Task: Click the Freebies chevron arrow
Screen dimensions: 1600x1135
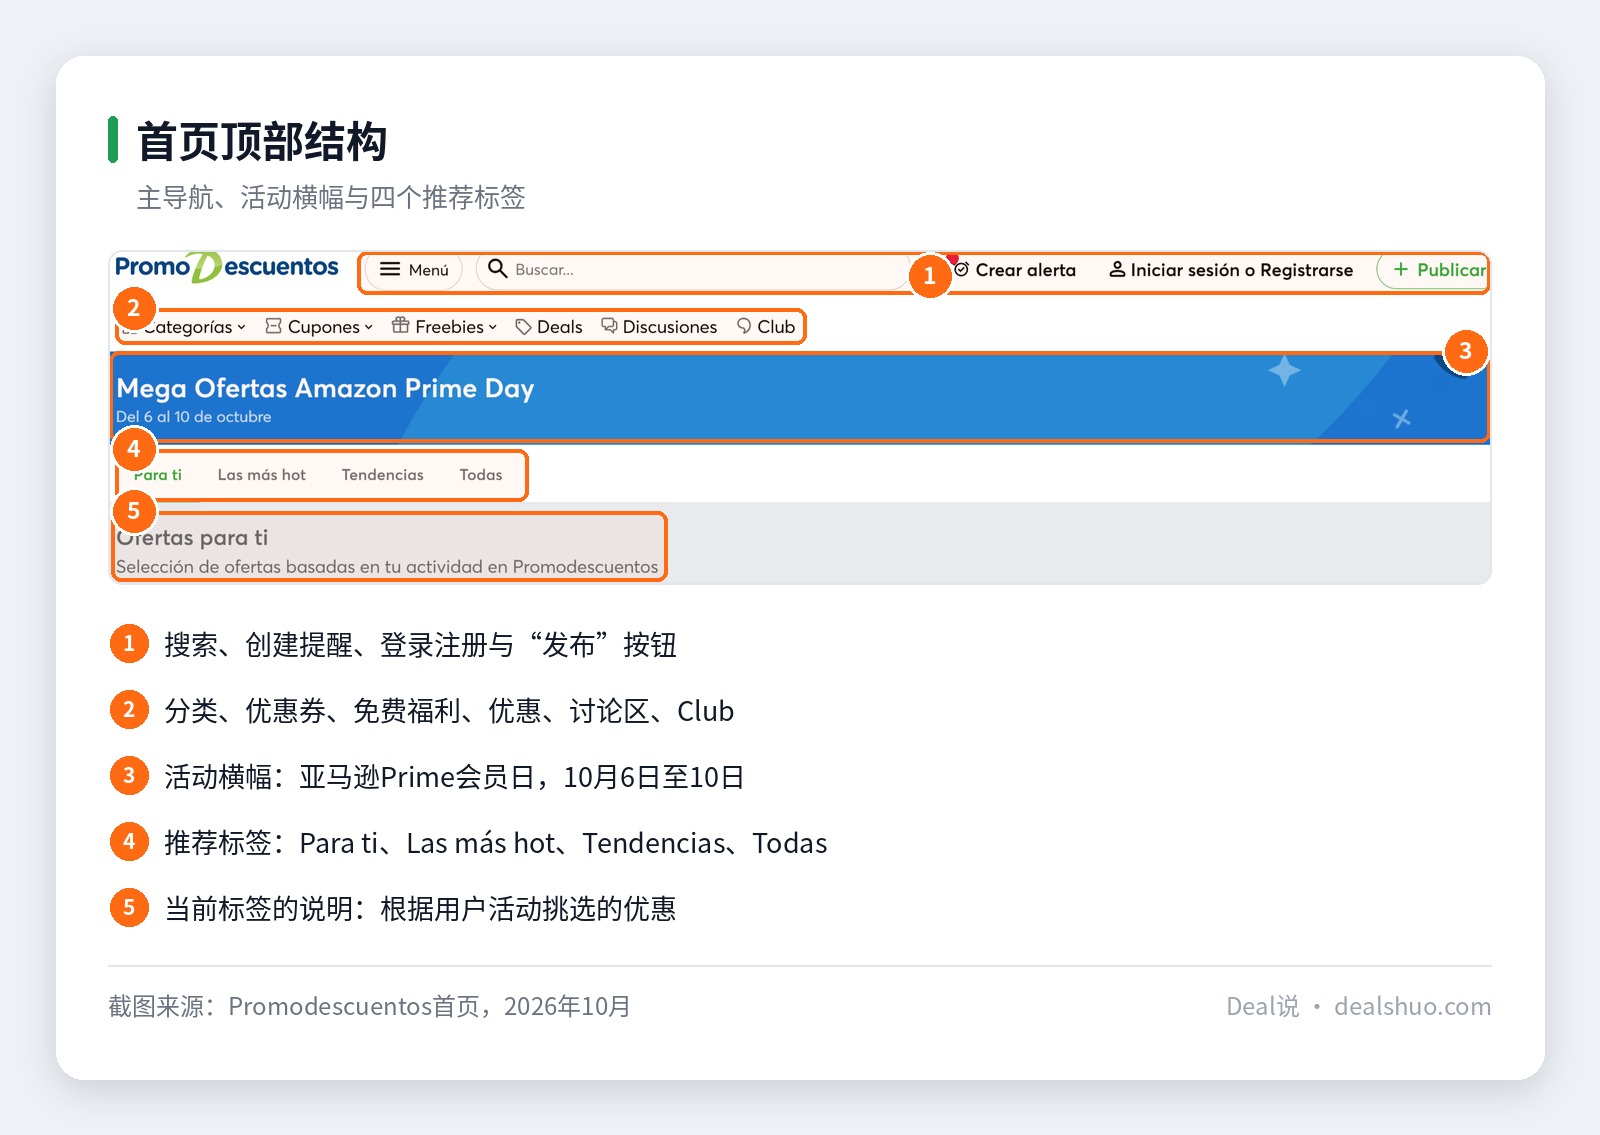Action: tap(492, 328)
